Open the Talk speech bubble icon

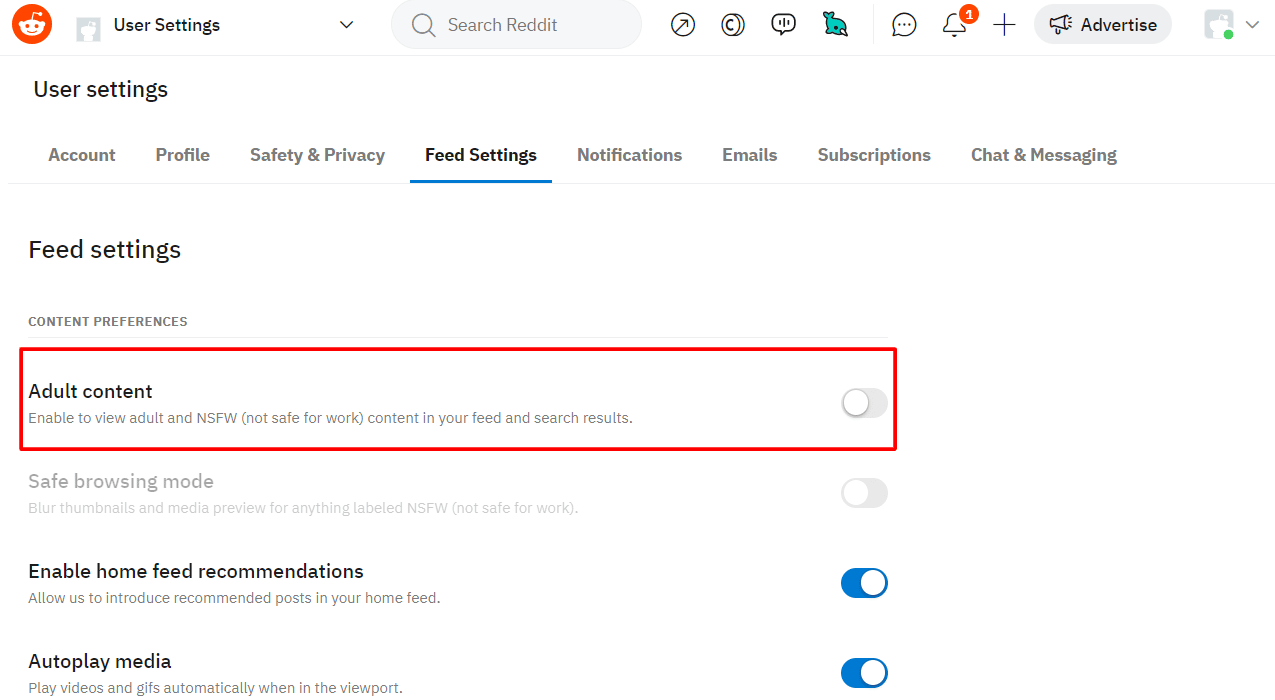(784, 25)
